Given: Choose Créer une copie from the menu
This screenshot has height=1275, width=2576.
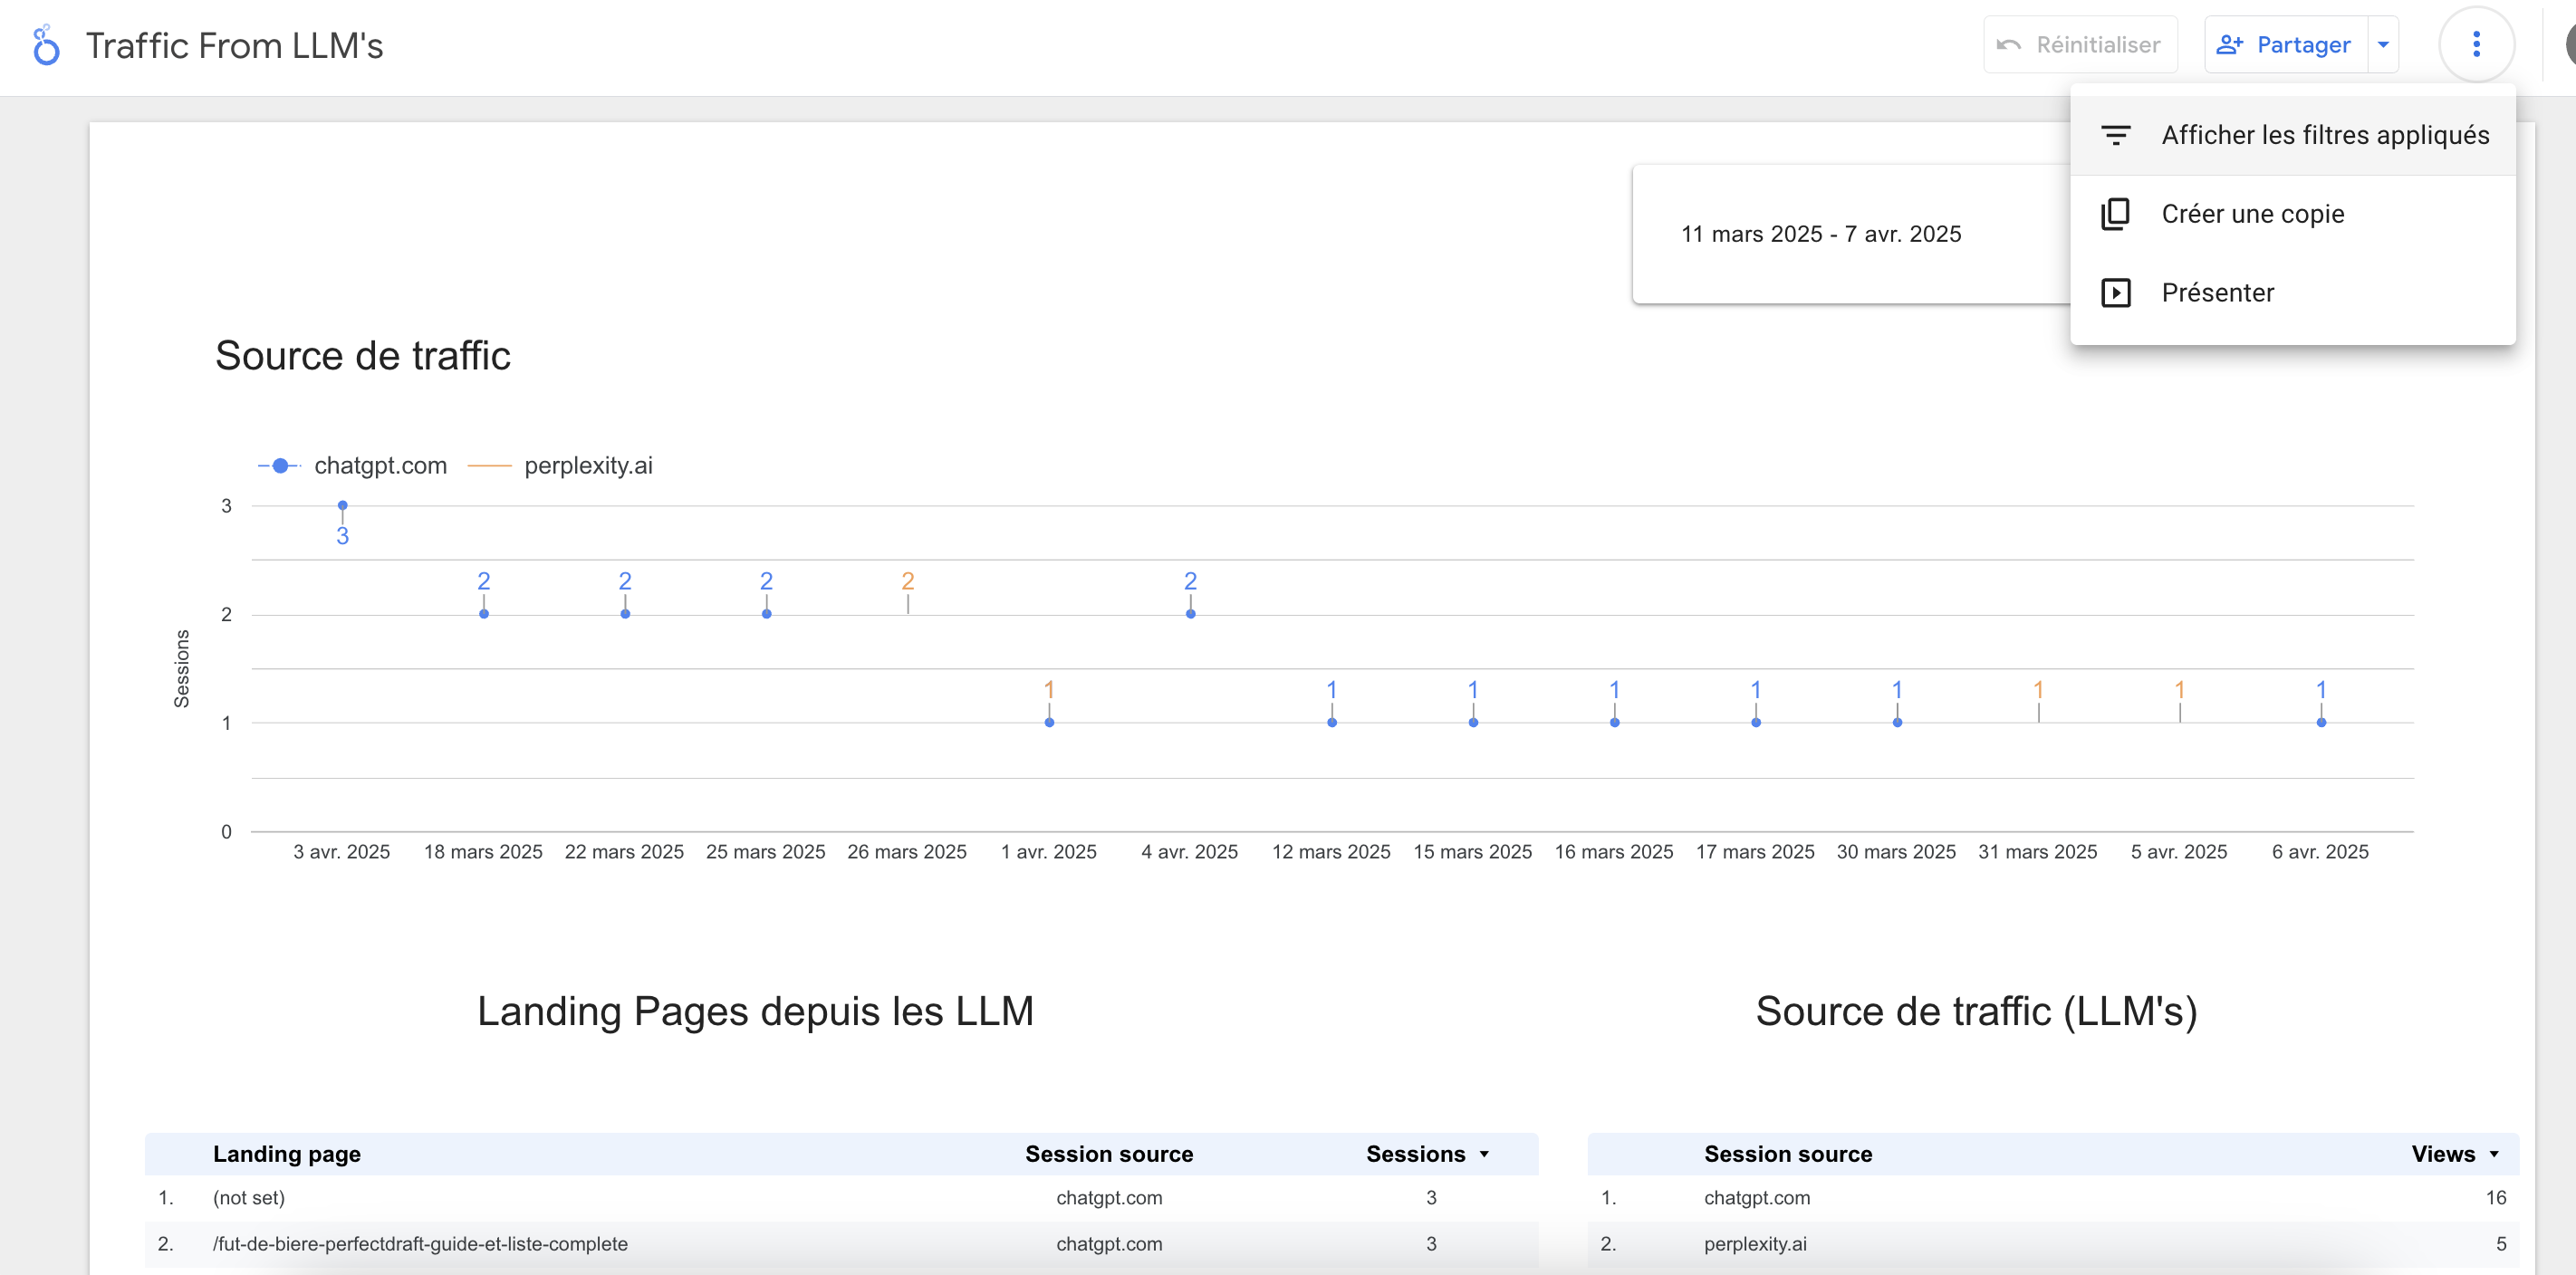Looking at the screenshot, I should pyautogui.click(x=2292, y=214).
